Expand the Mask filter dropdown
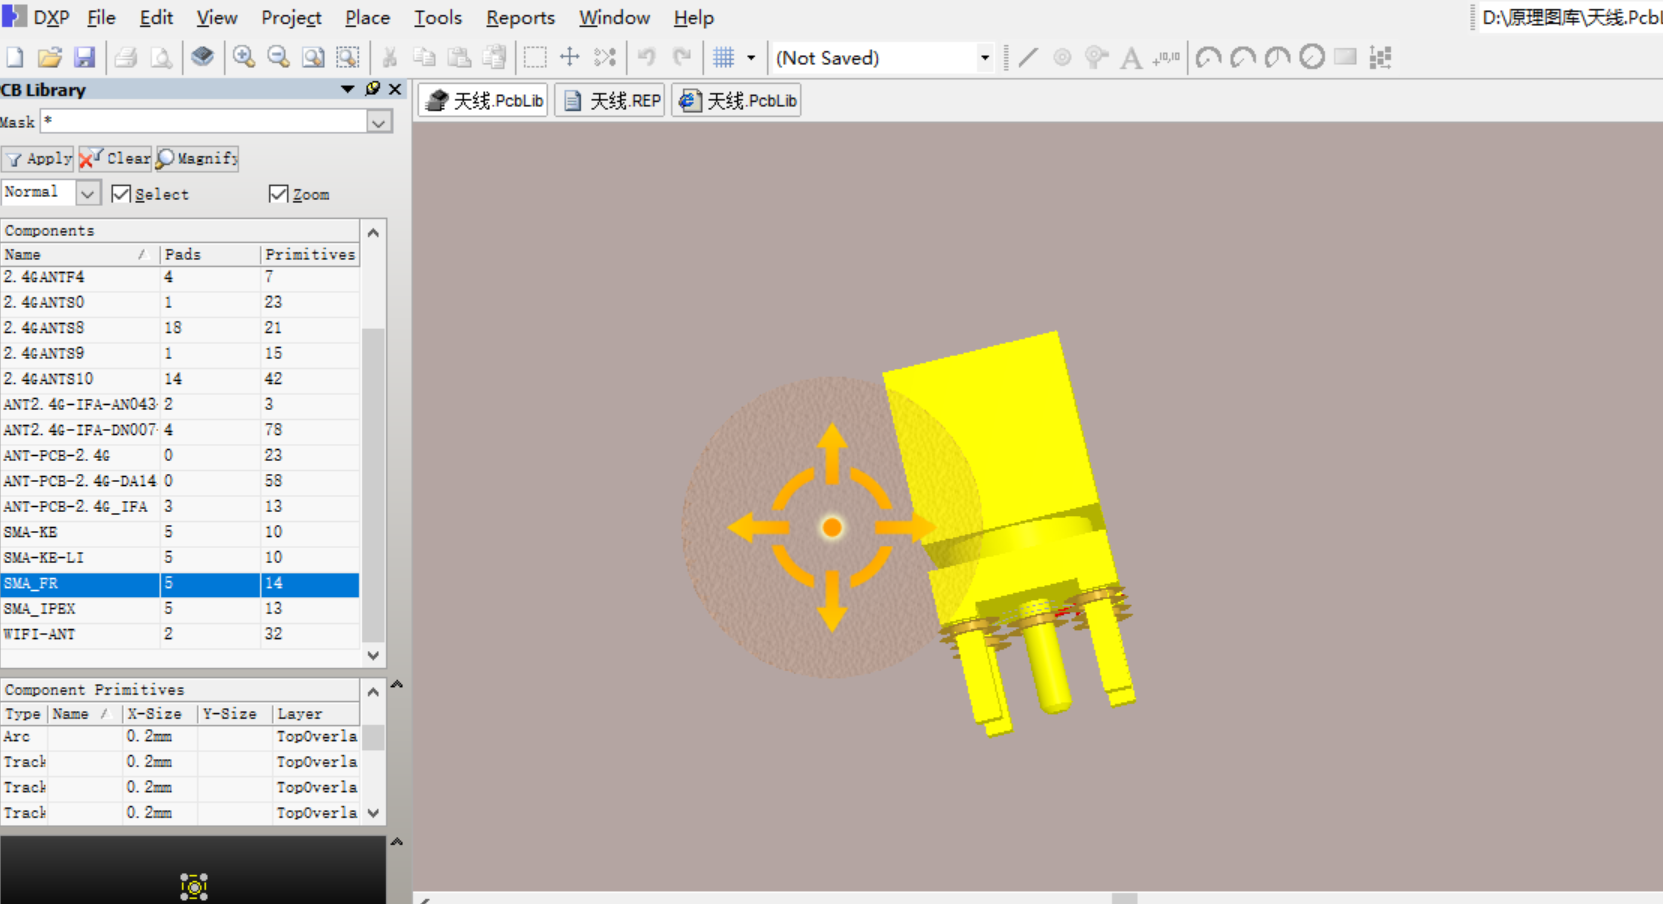The image size is (1663, 904). [x=379, y=122]
